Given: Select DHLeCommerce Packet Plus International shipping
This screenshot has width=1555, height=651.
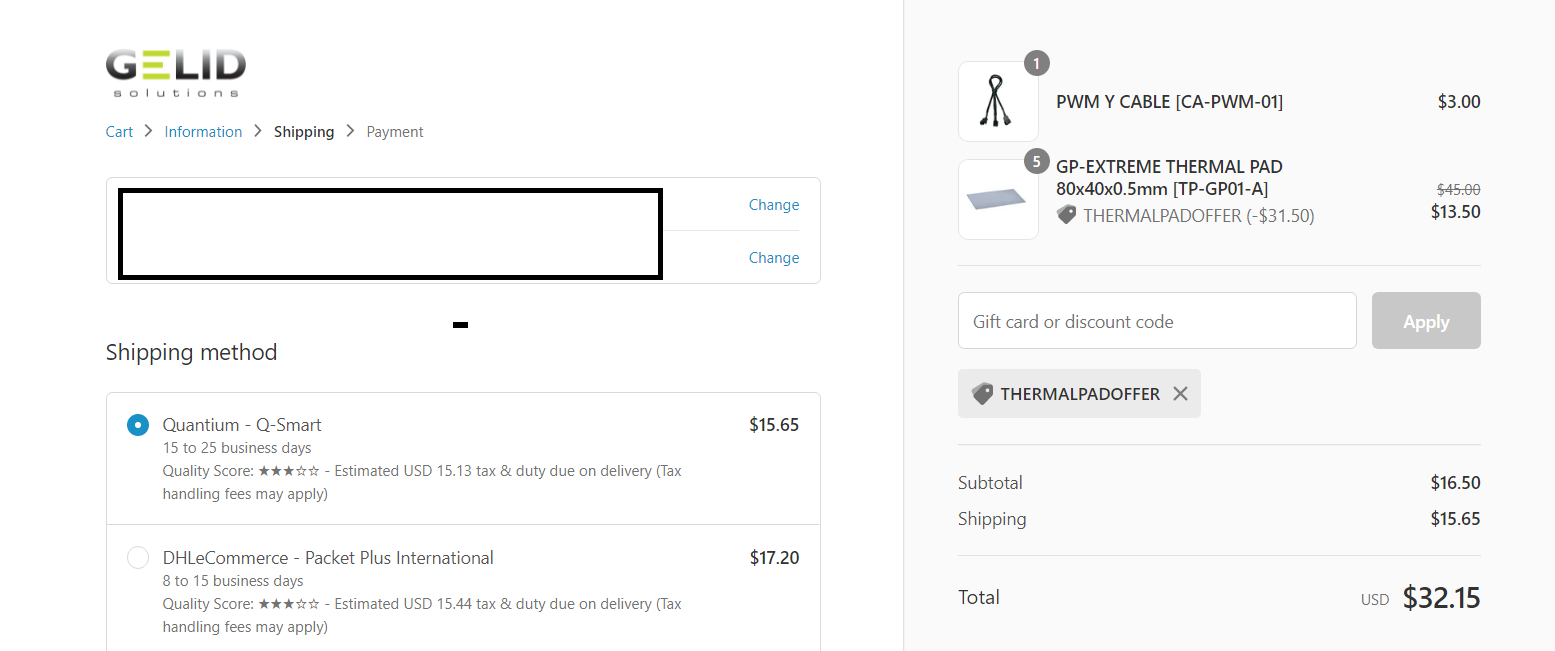Looking at the screenshot, I should [138, 558].
